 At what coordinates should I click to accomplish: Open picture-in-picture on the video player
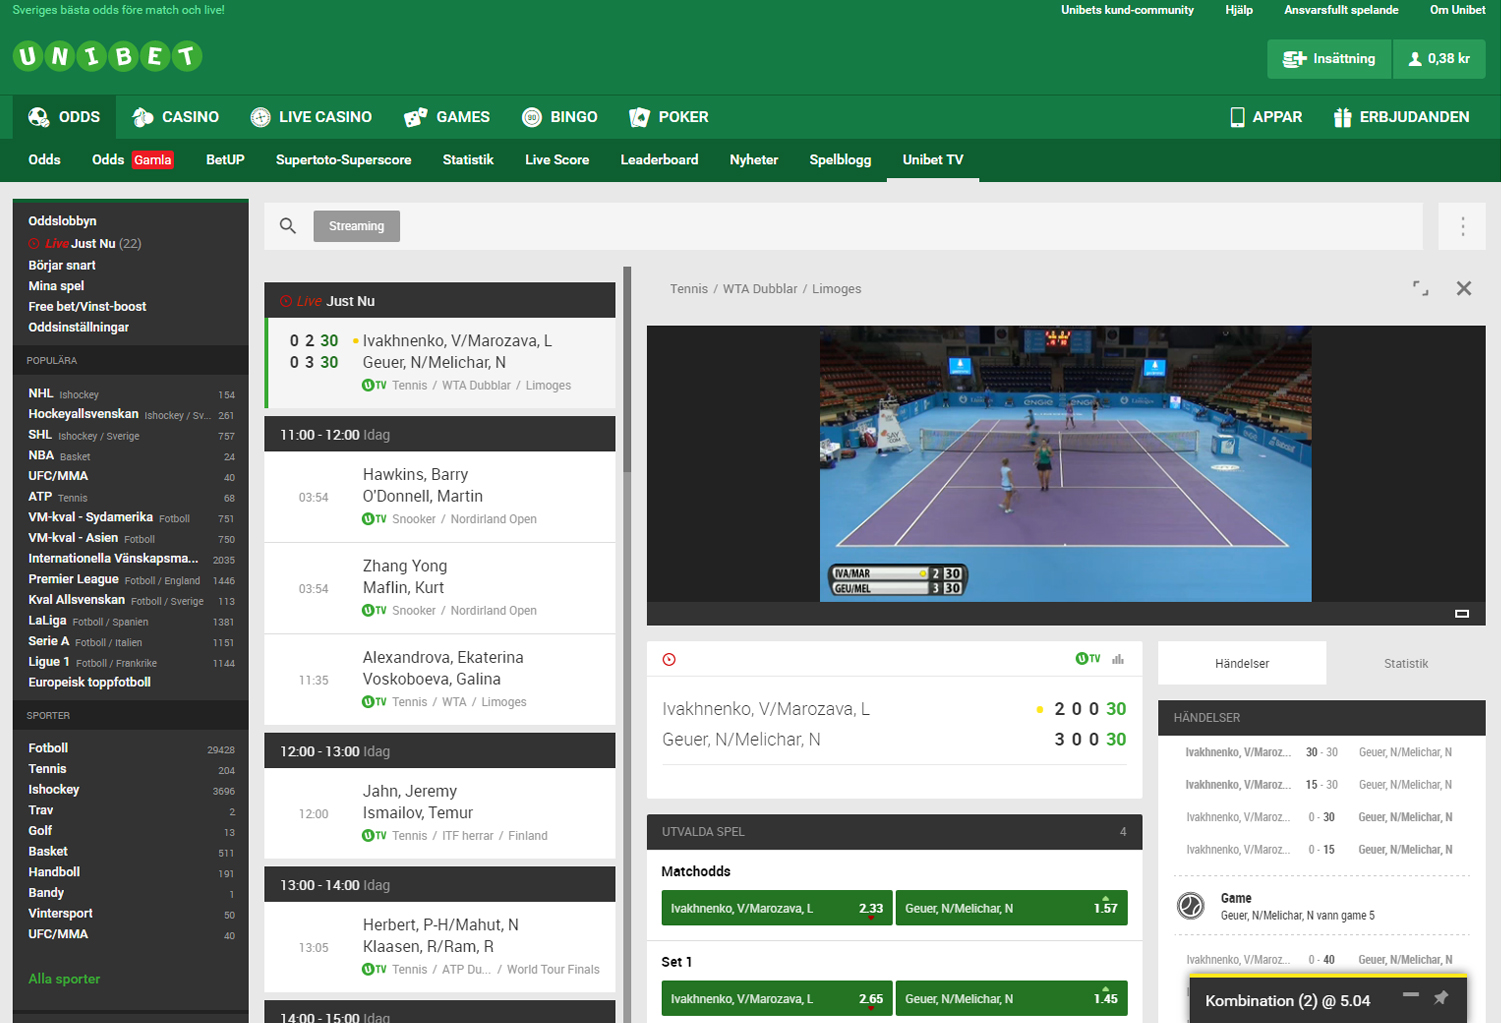(x=1464, y=611)
